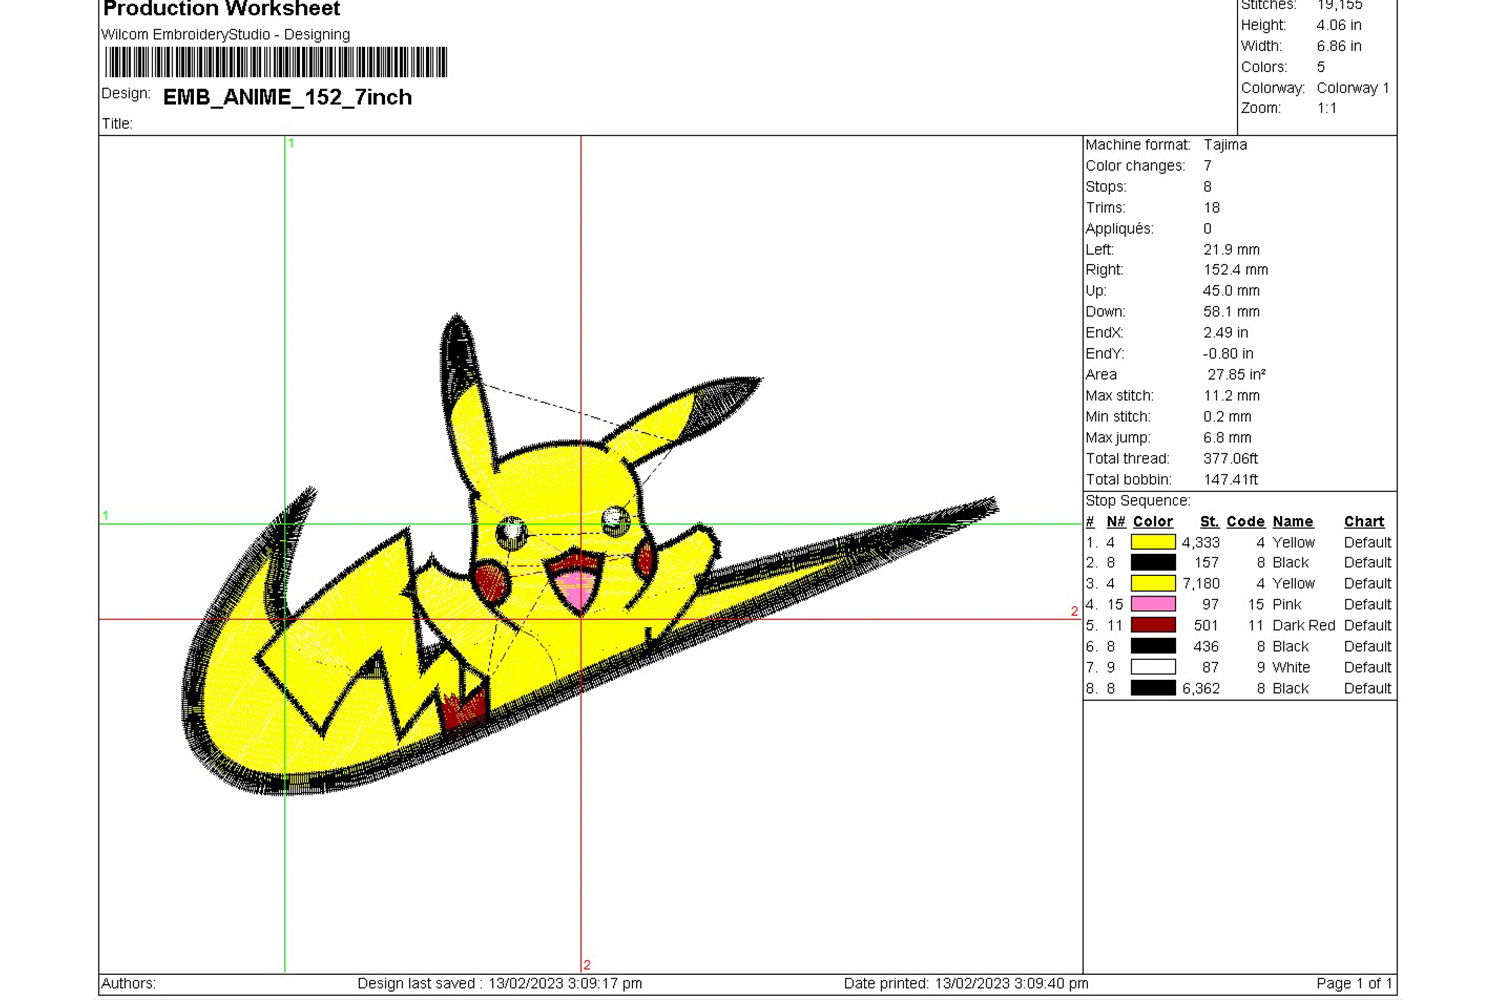Click the Trims value 18

point(1212,208)
